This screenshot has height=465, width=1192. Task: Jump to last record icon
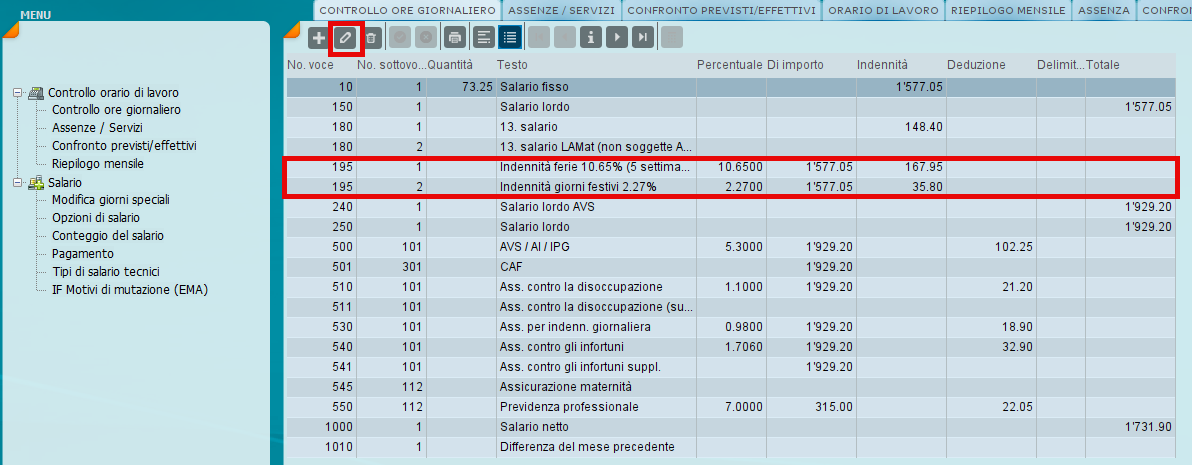pyautogui.click(x=643, y=37)
